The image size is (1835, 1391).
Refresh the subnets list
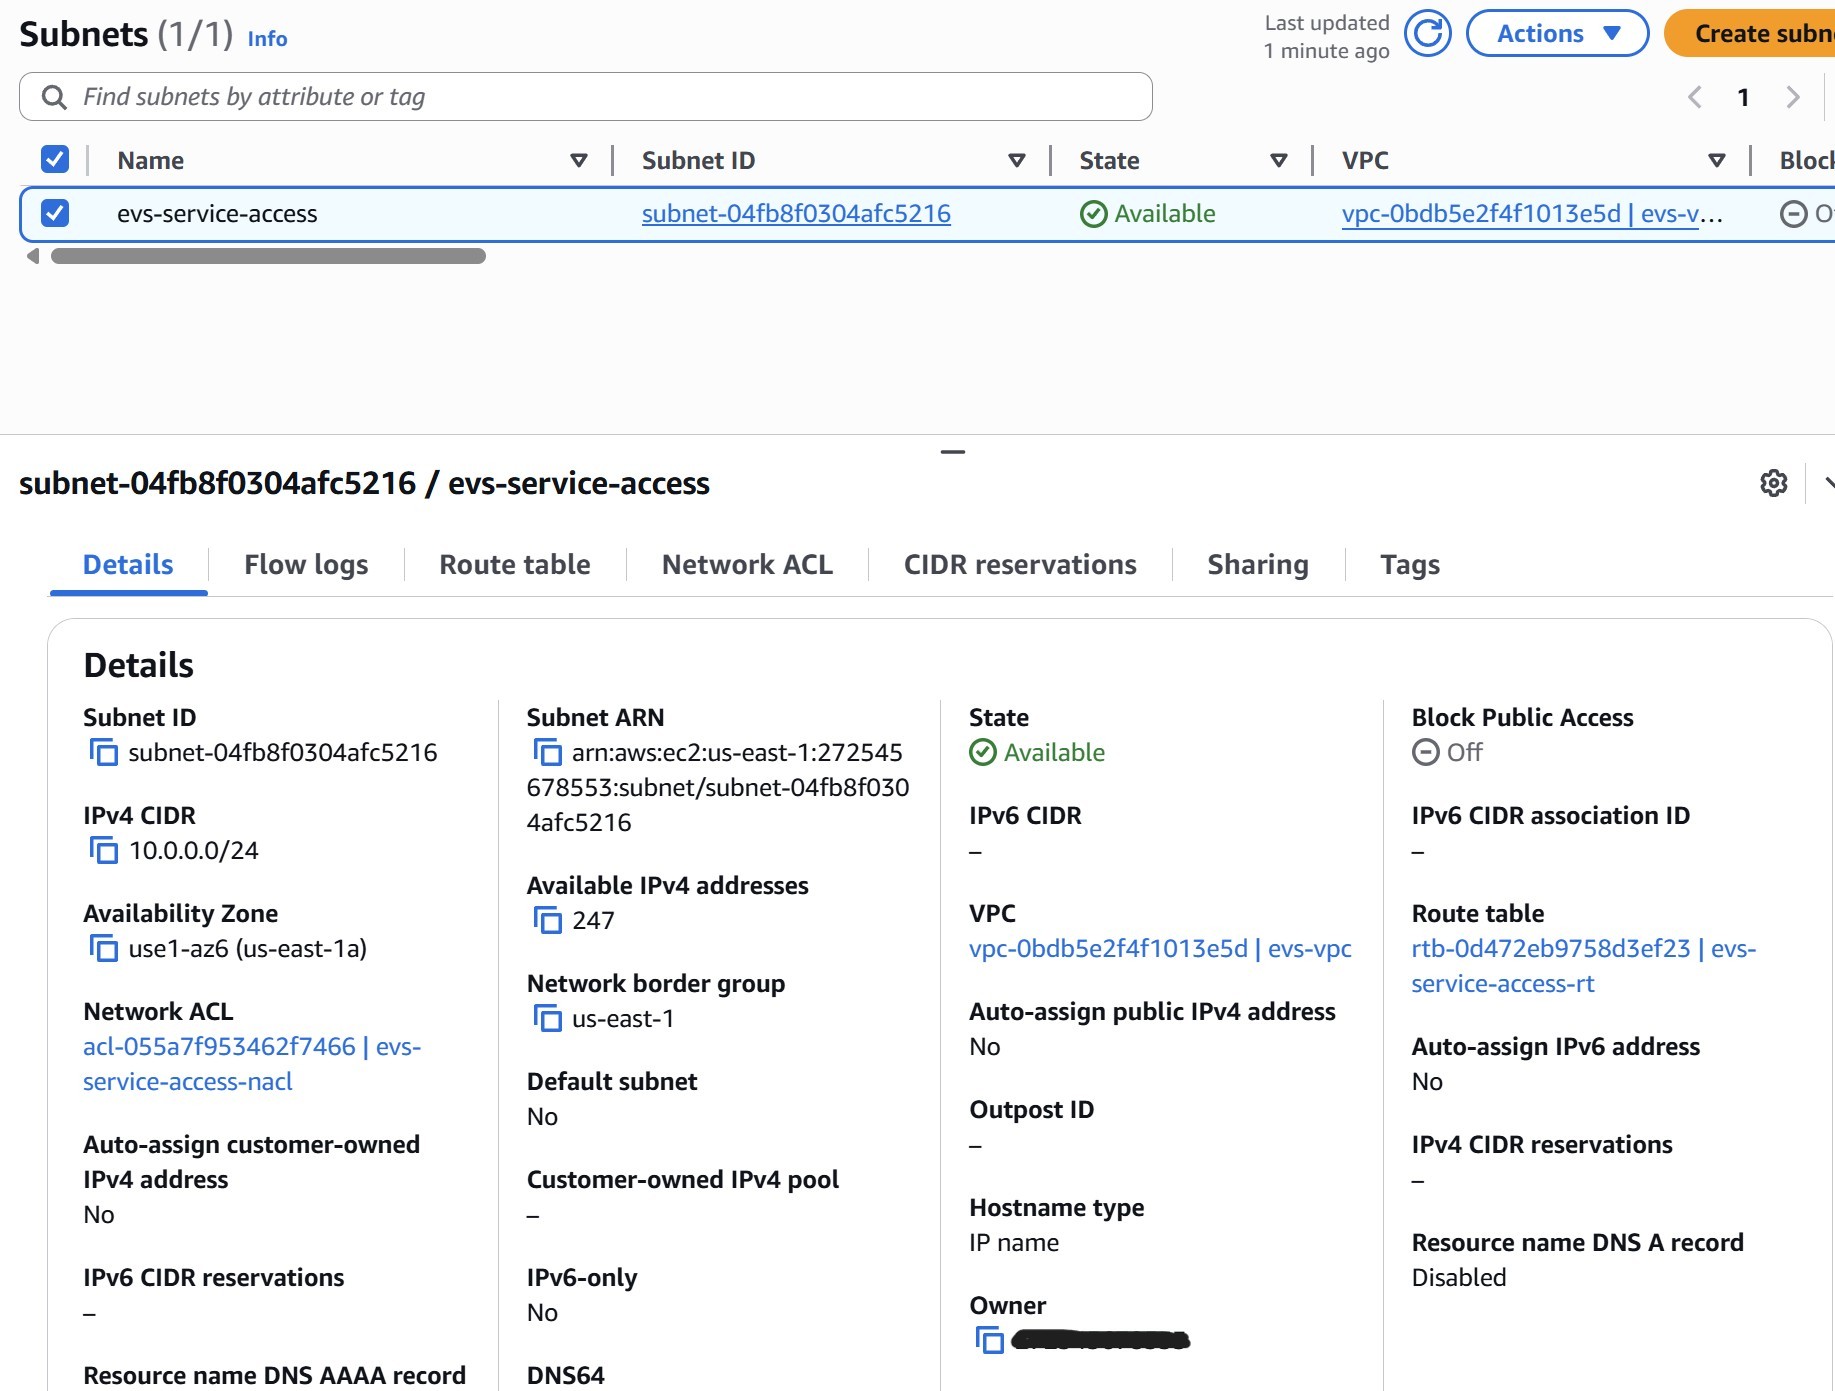tap(1427, 33)
